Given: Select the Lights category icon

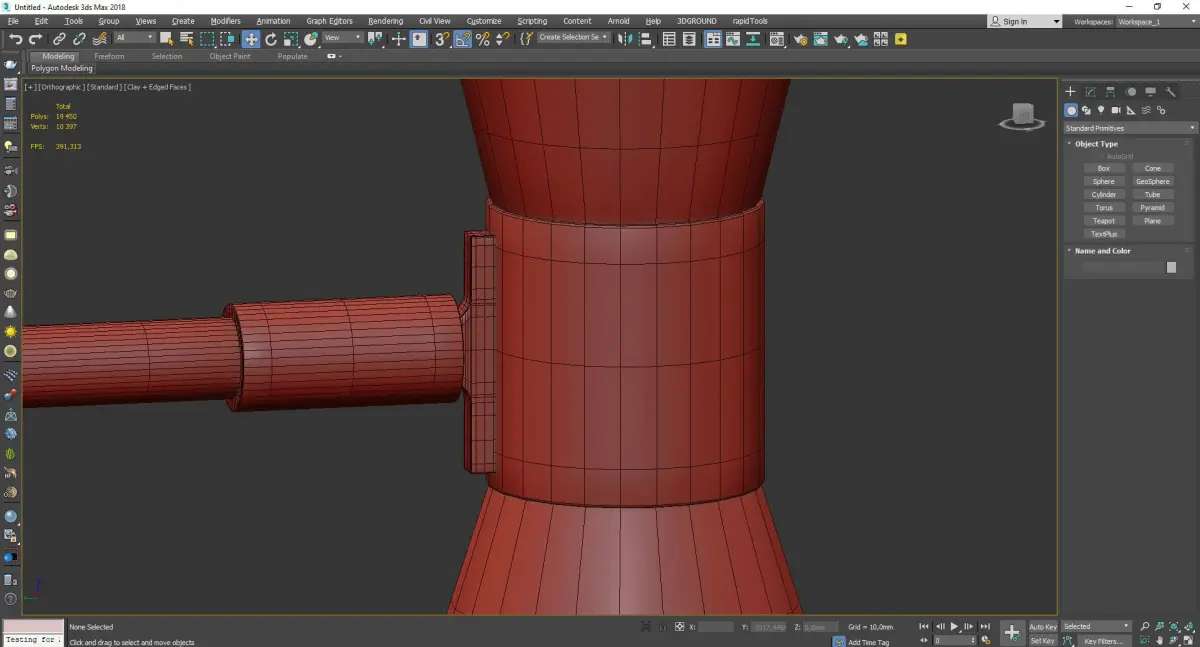Looking at the screenshot, I should pyautogui.click(x=1101, y=110).
